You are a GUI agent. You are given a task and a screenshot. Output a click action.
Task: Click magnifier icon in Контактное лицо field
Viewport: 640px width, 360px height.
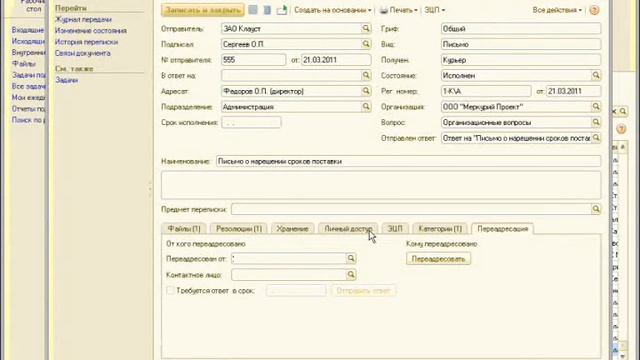pos(351,274)
